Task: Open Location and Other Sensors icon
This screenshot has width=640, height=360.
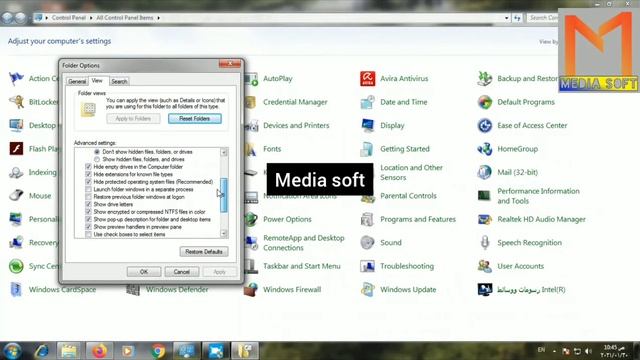Action: click(x=411, y=172)
